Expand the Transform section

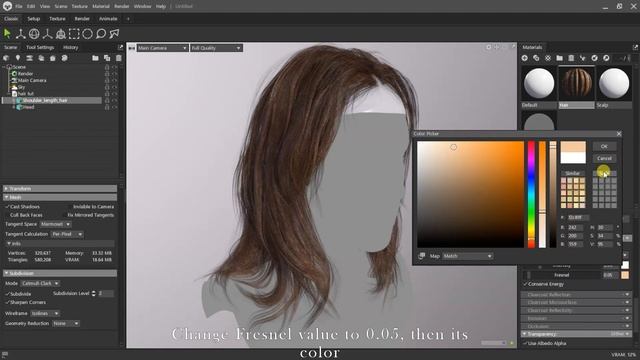(x=60, y=189)
